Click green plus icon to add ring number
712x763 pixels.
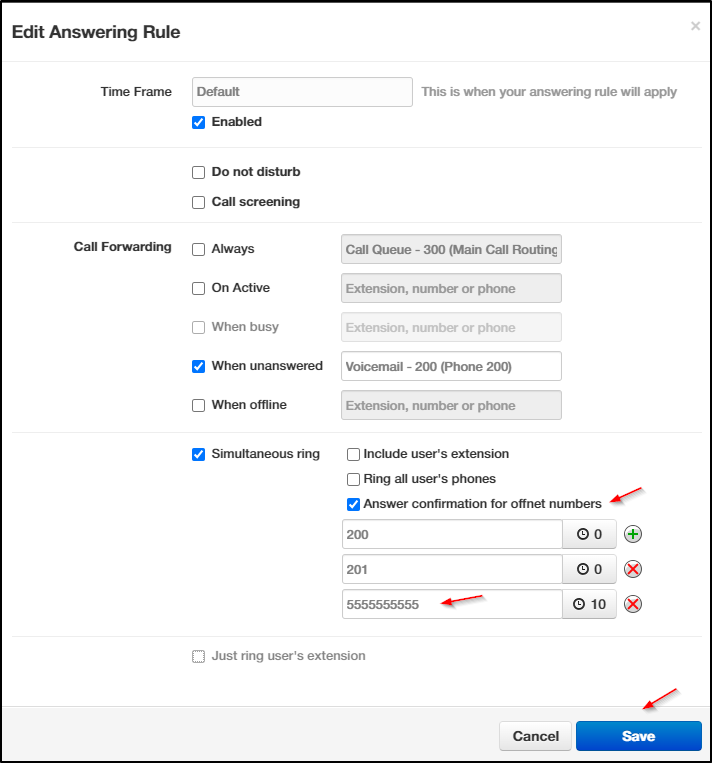[x=633, y=534]
